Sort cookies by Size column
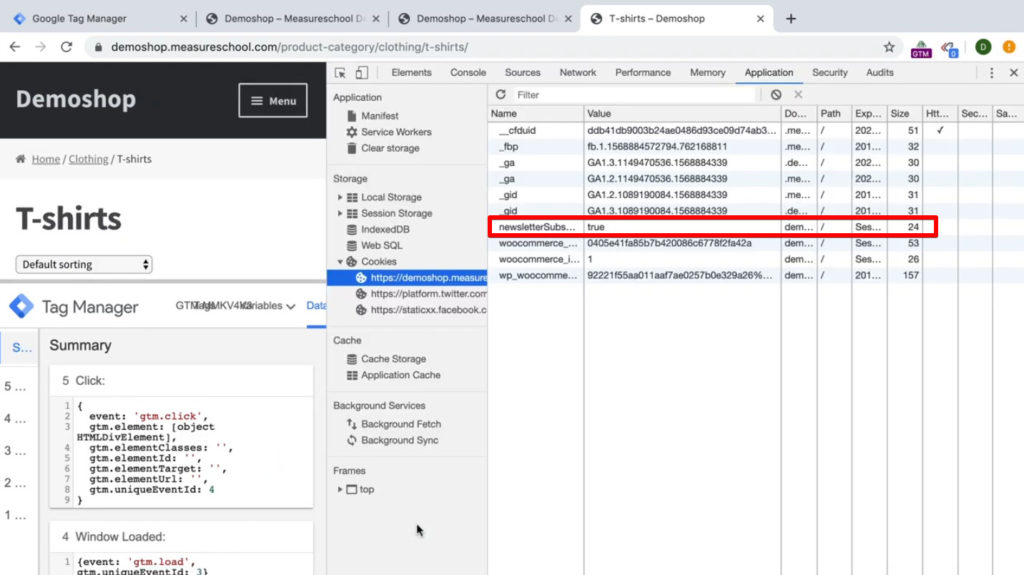 click(904, 114)
